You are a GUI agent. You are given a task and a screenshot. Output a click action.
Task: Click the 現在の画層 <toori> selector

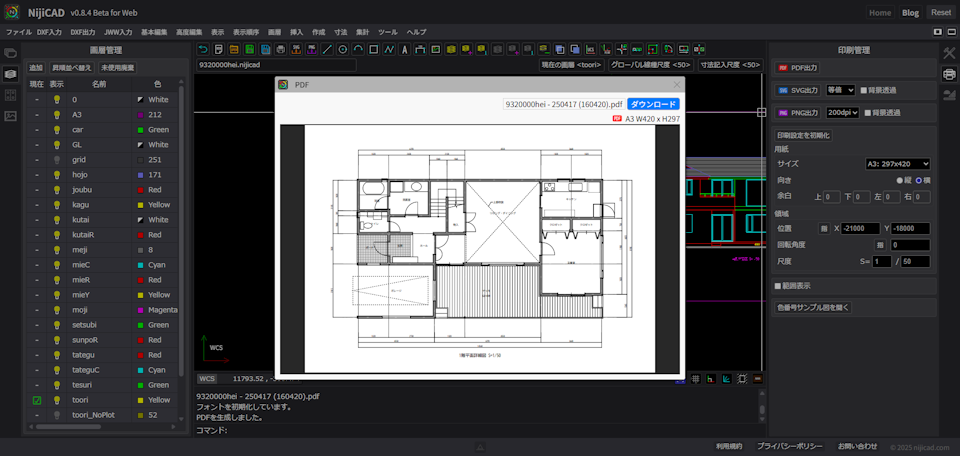pyautogui.click(x=572, y=65)
